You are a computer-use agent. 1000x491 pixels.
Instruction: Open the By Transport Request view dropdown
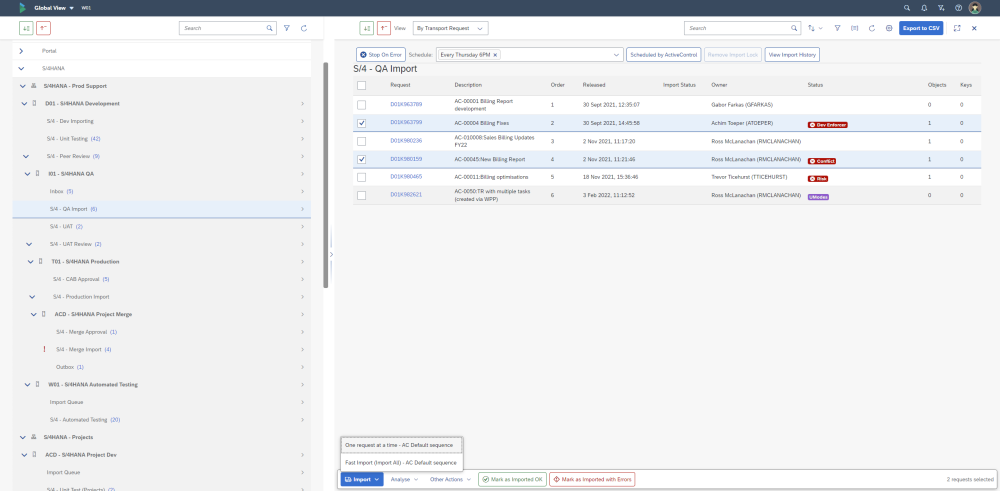pyautogui.click(x=450, y=28)
